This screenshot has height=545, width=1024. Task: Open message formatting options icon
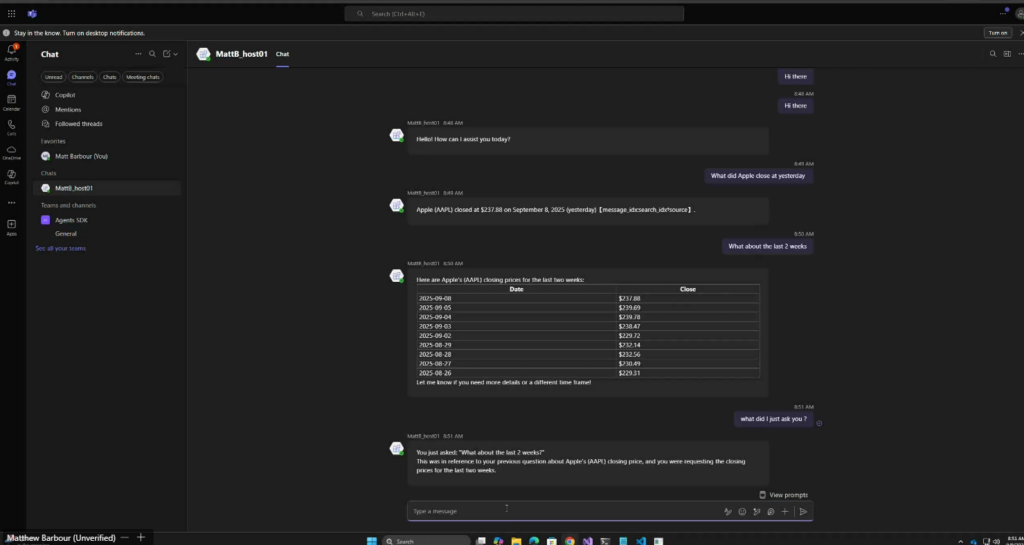tap(728, 512)
